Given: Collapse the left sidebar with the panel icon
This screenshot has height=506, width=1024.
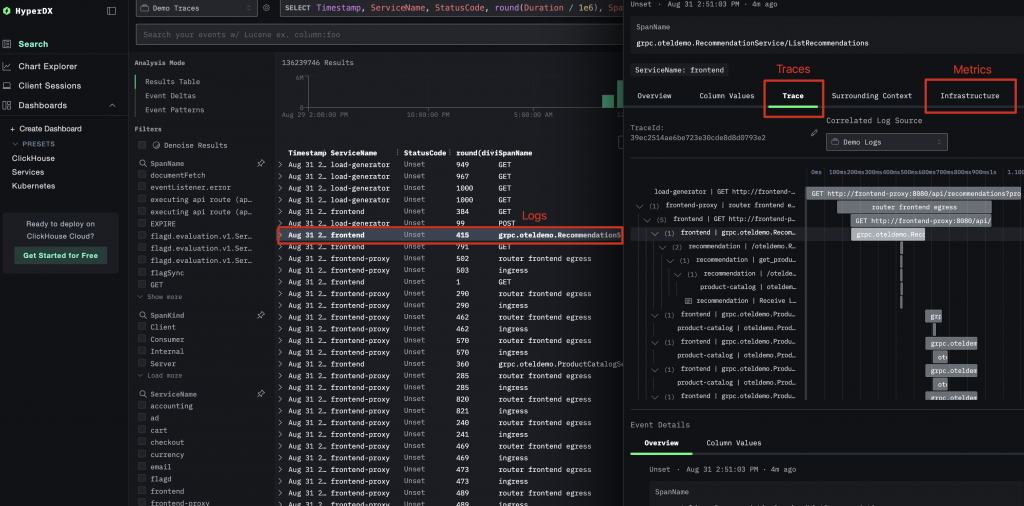Looking at the screenshot, I should click(x=112, y=11).
